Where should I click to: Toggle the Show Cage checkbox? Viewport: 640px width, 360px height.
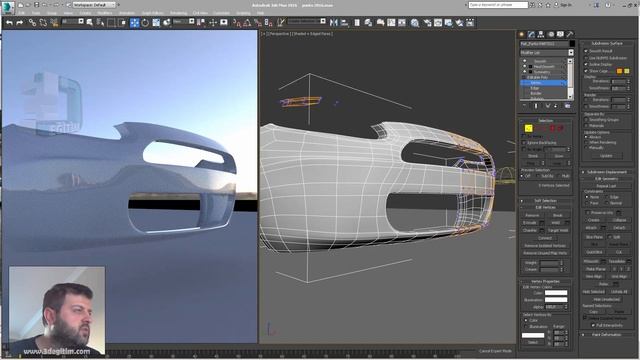pyautogui.click(x=586, y=71)
